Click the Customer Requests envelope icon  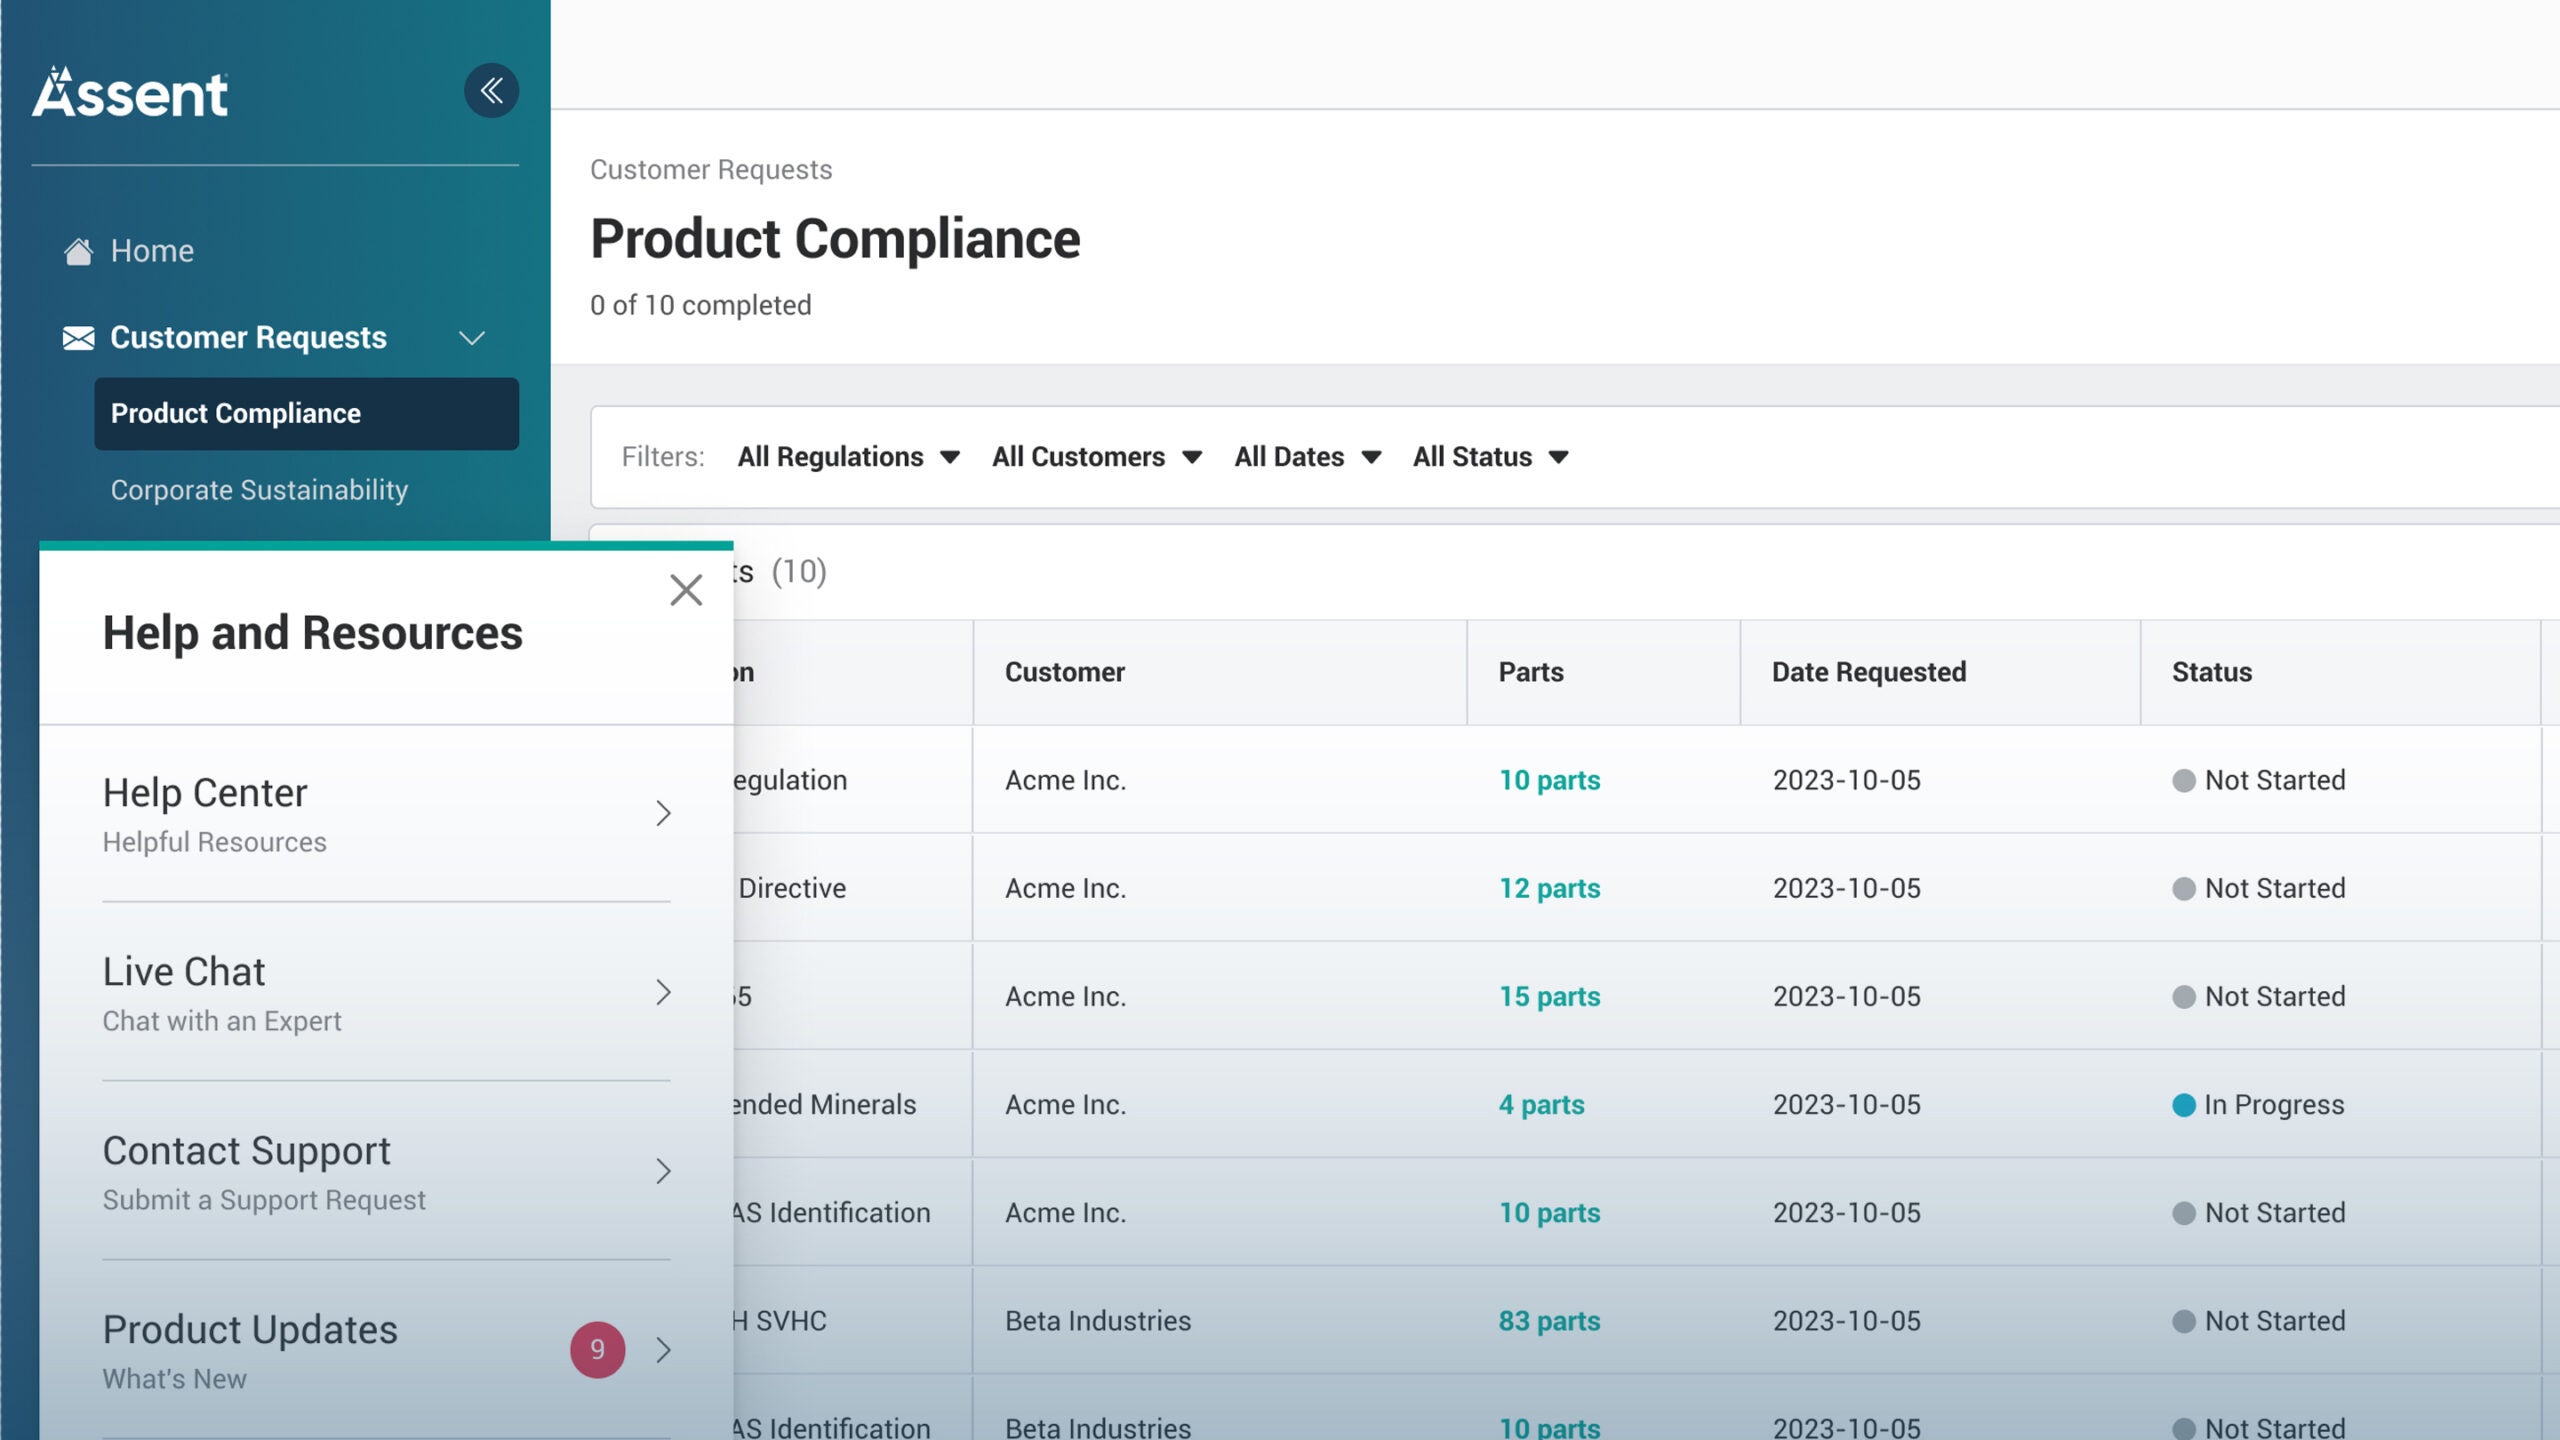click(78, 338)
